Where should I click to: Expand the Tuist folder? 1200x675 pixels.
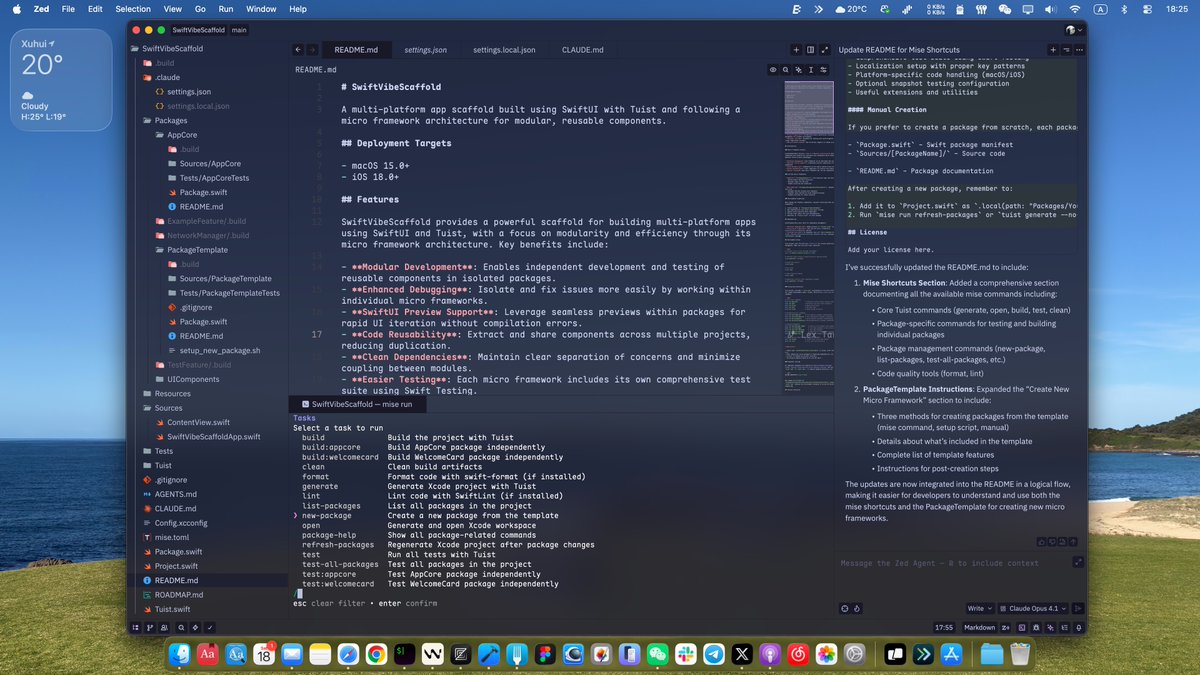[163, 465]
